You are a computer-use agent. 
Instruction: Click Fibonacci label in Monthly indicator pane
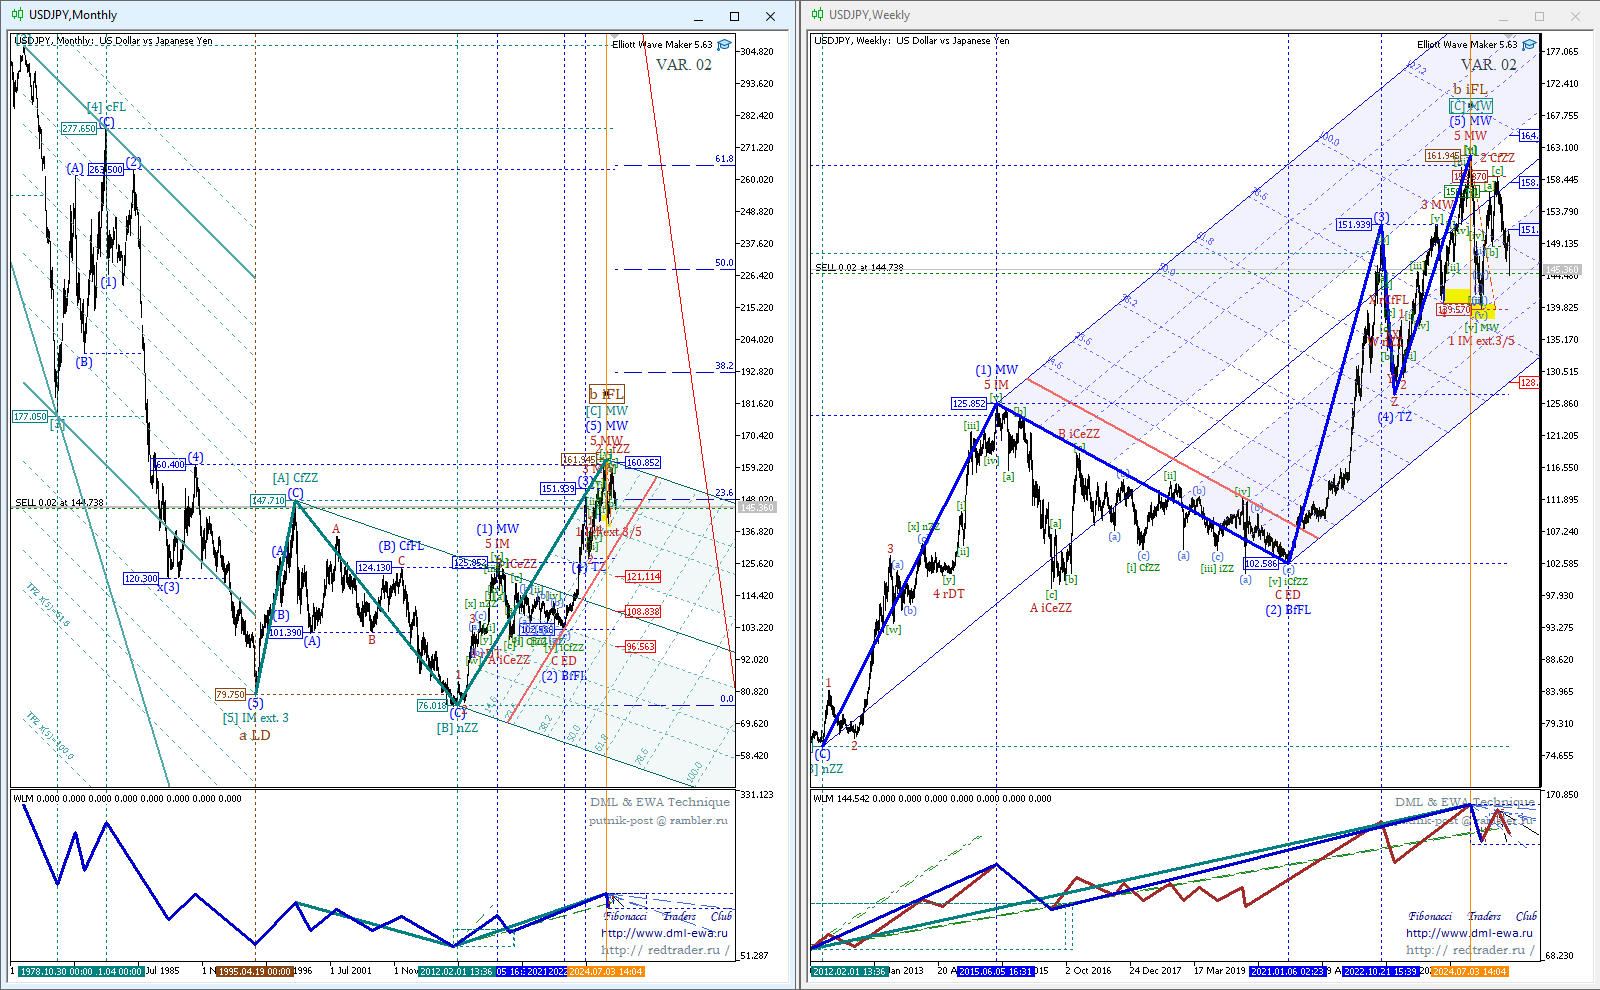(625, 916)
